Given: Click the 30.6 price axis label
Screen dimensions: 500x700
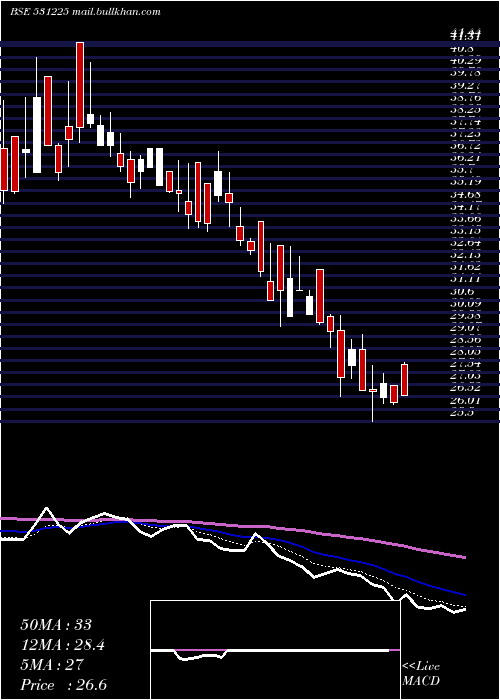Looking at the screenshot, I should point(462,291).
